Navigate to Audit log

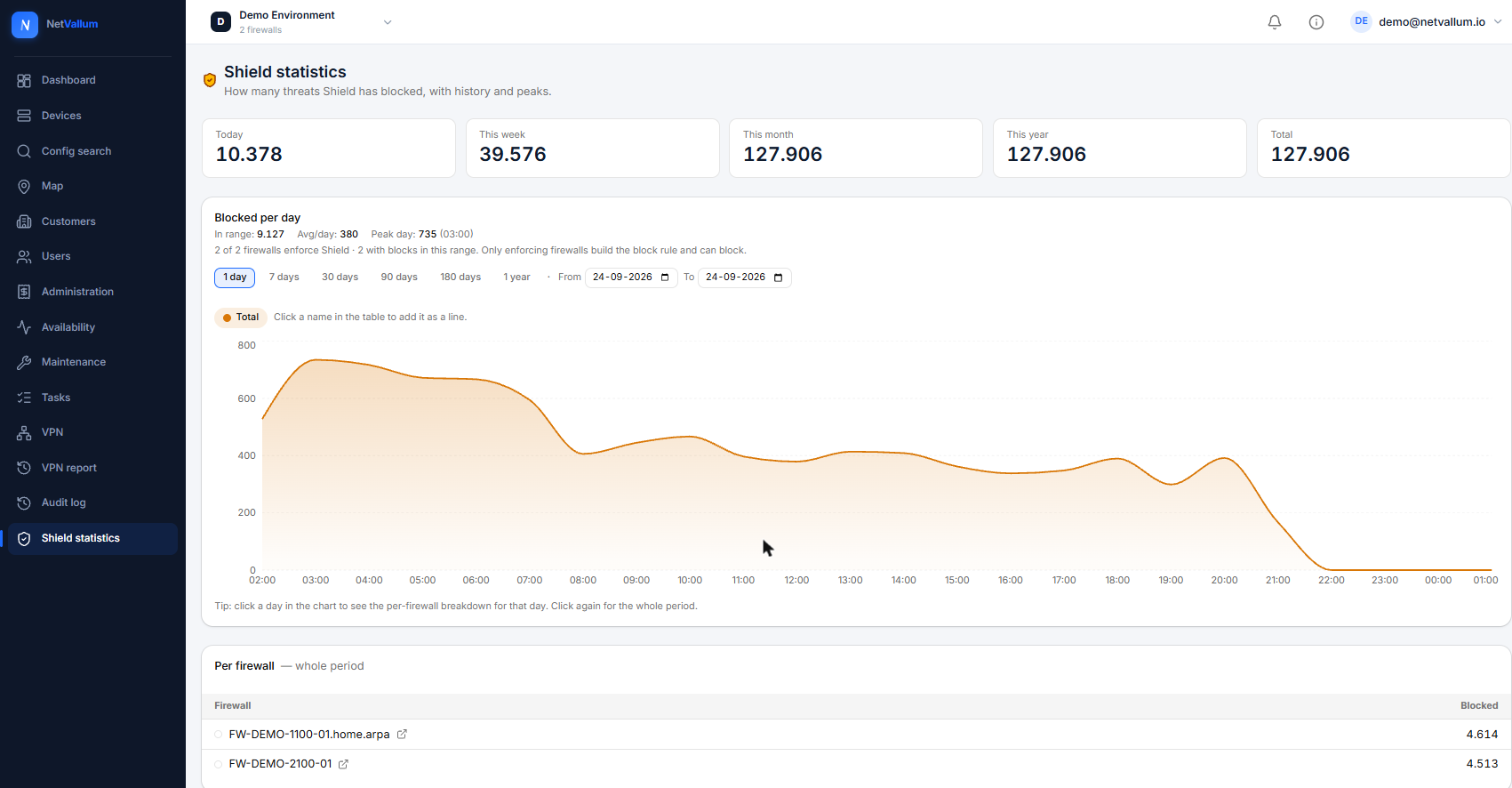click(x=92, y=503)
